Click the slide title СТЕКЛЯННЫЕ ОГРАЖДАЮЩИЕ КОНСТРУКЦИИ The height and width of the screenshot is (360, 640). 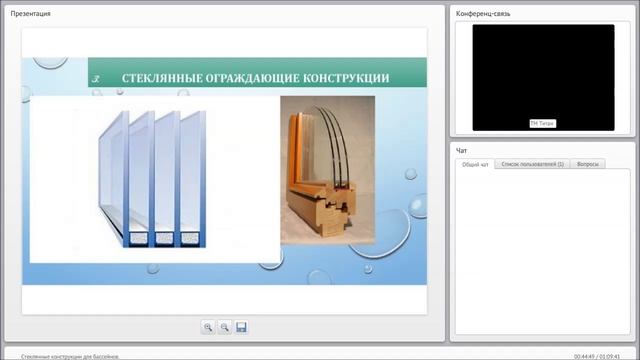click(256, 78)
